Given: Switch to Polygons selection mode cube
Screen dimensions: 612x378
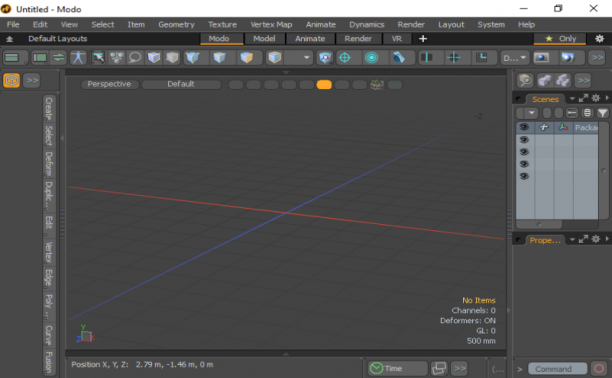Looking at the screenshot, I should click(x=247, y=58).
